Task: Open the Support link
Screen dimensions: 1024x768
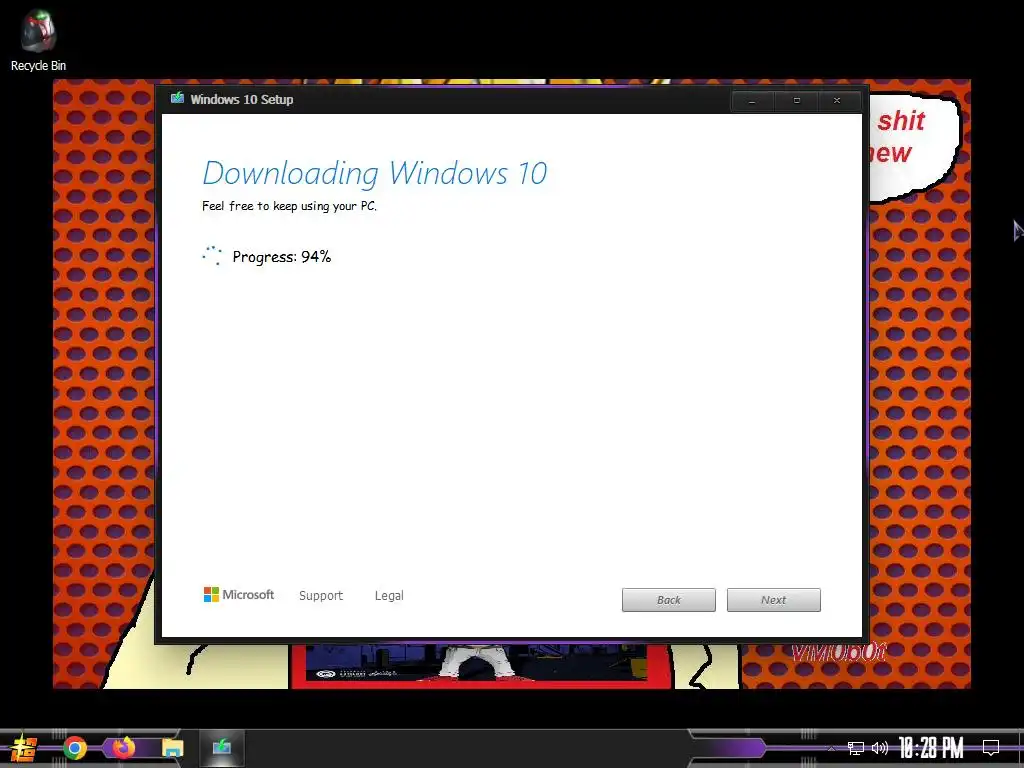Action: pyautogui.click(x=321, y=596)
